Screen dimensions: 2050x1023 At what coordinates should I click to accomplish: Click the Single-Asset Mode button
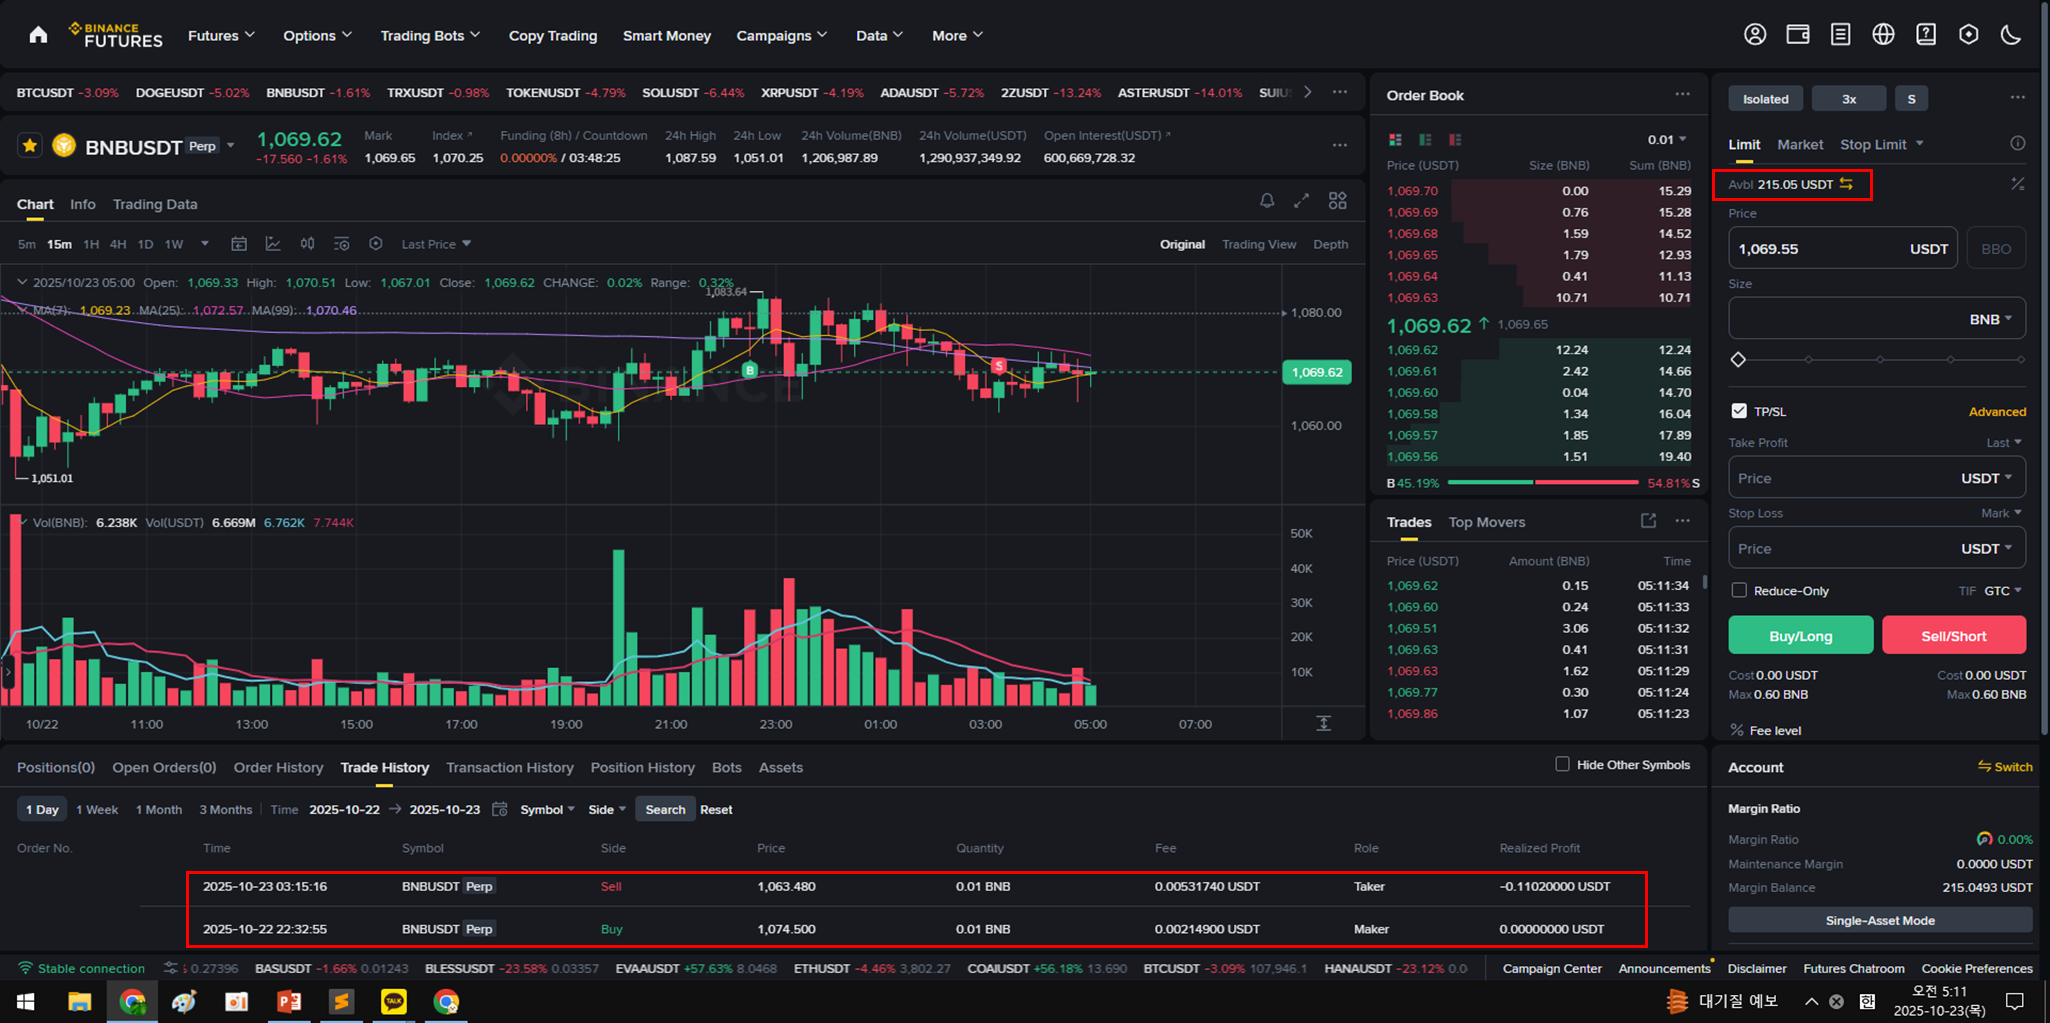coord(1880,920)
